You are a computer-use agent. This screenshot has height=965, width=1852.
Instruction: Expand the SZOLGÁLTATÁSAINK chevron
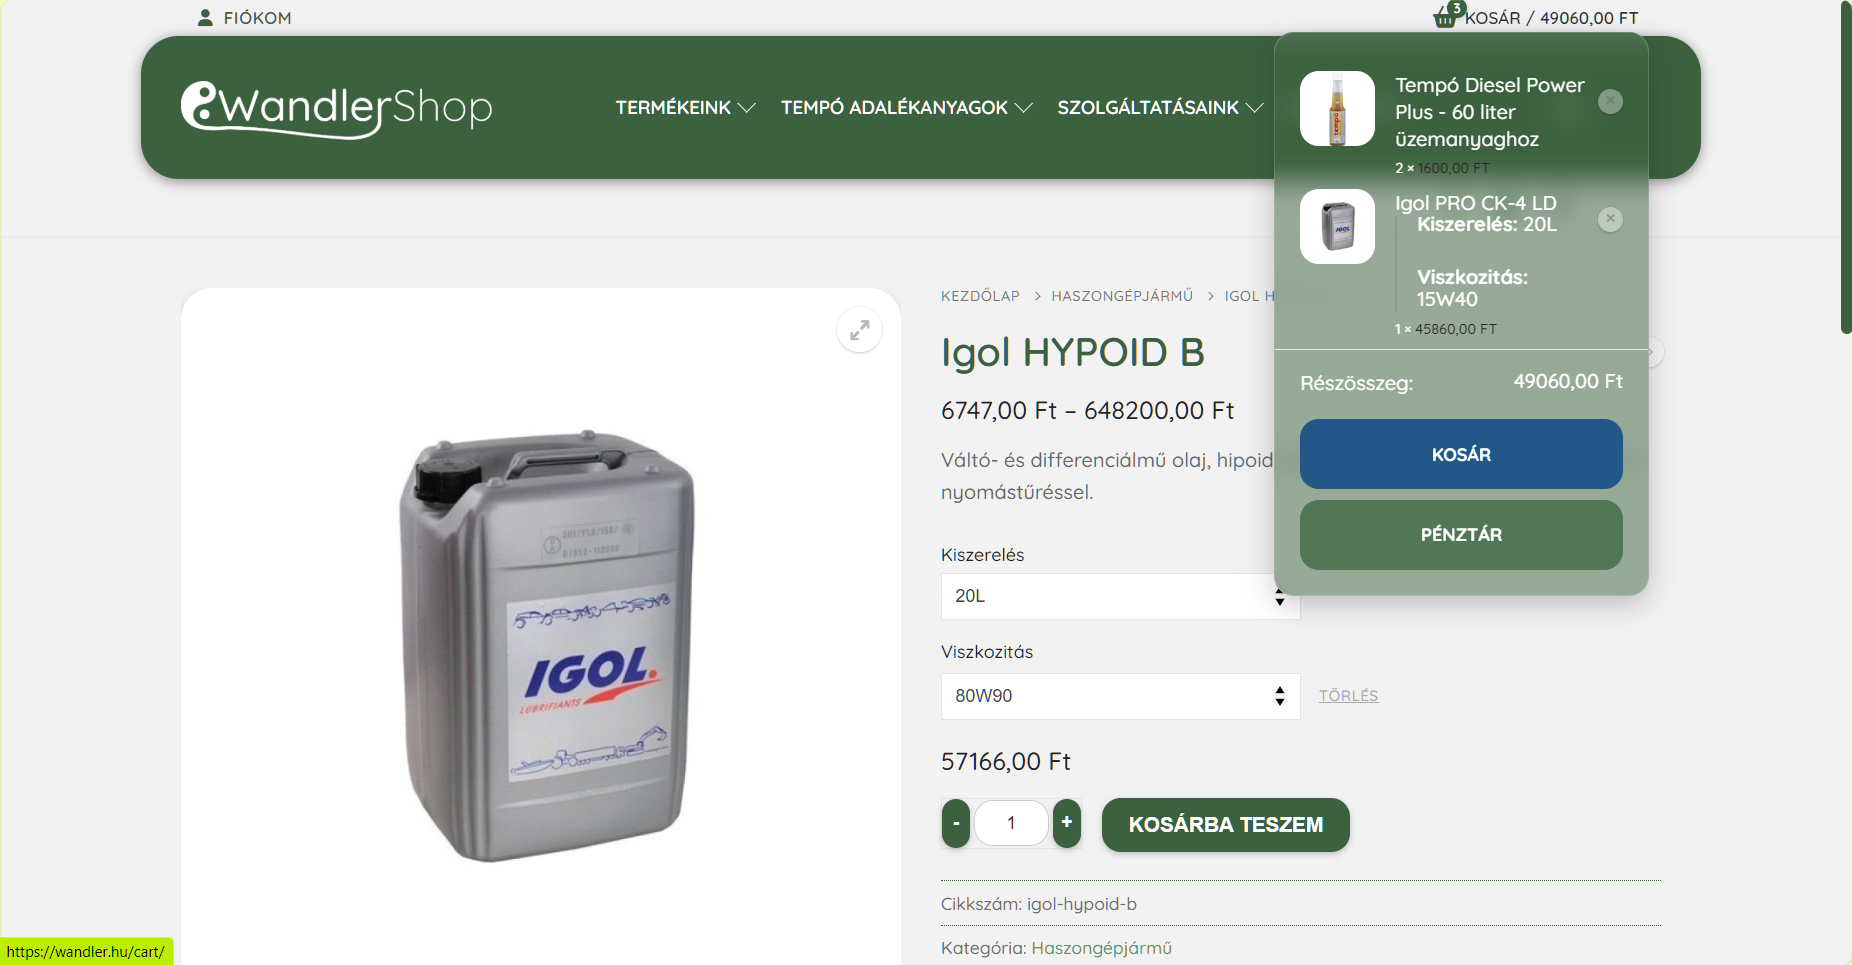click(x=1255, y=108)
